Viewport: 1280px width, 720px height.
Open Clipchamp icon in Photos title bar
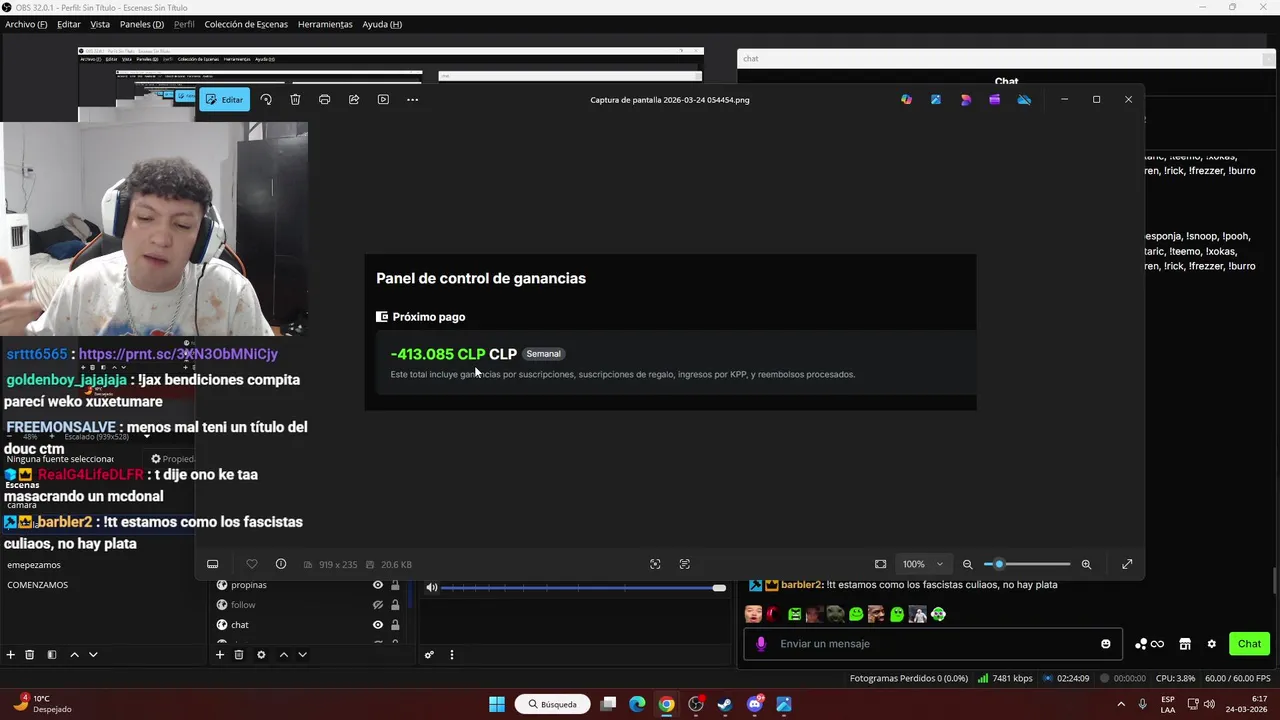click(x=994, y=100)
